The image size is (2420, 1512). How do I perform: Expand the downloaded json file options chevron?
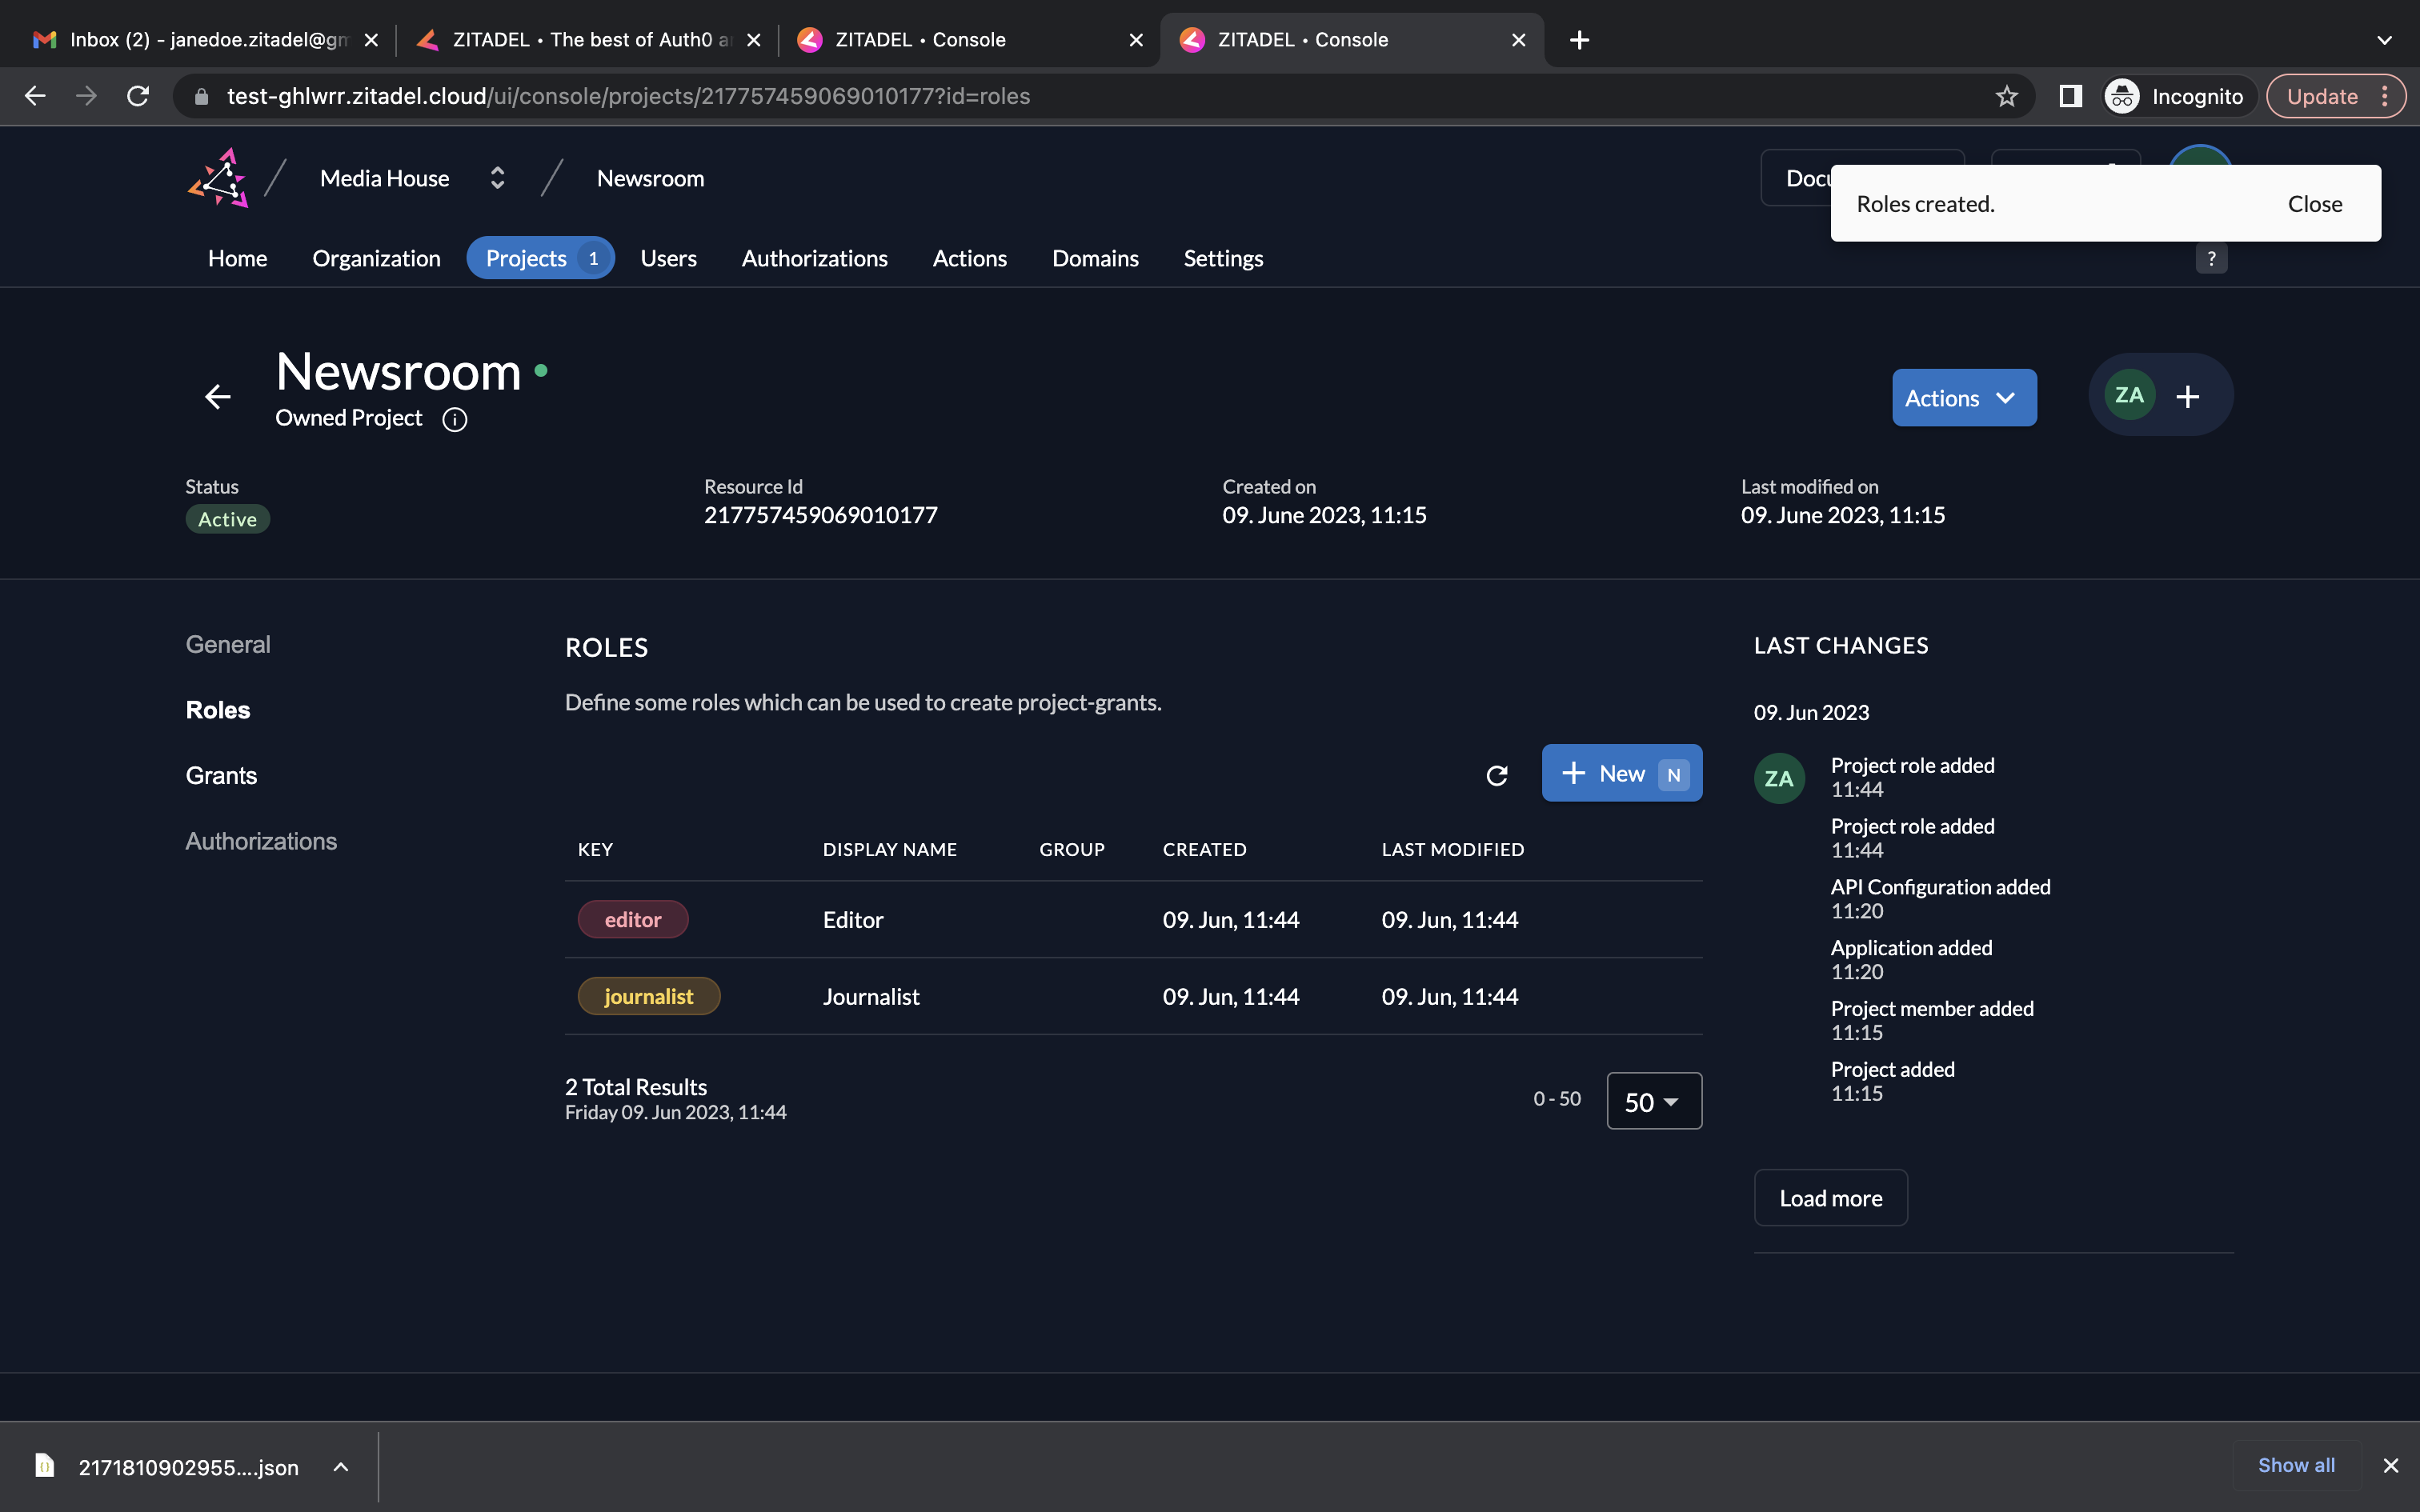pos(341,1467)
